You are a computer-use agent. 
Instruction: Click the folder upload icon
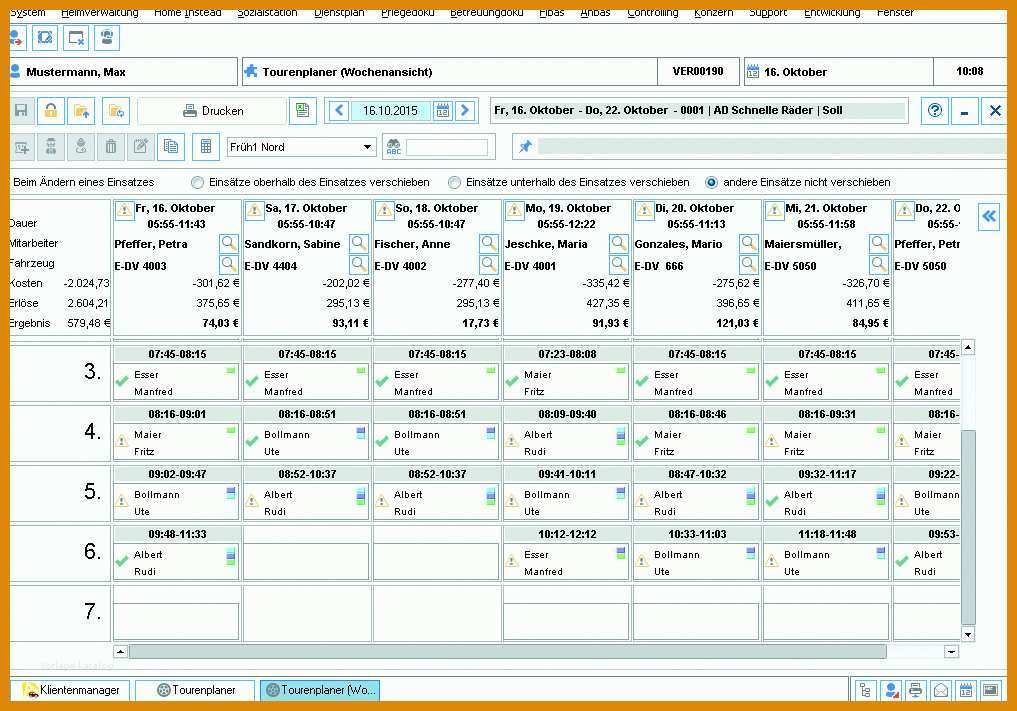(82, 111)
